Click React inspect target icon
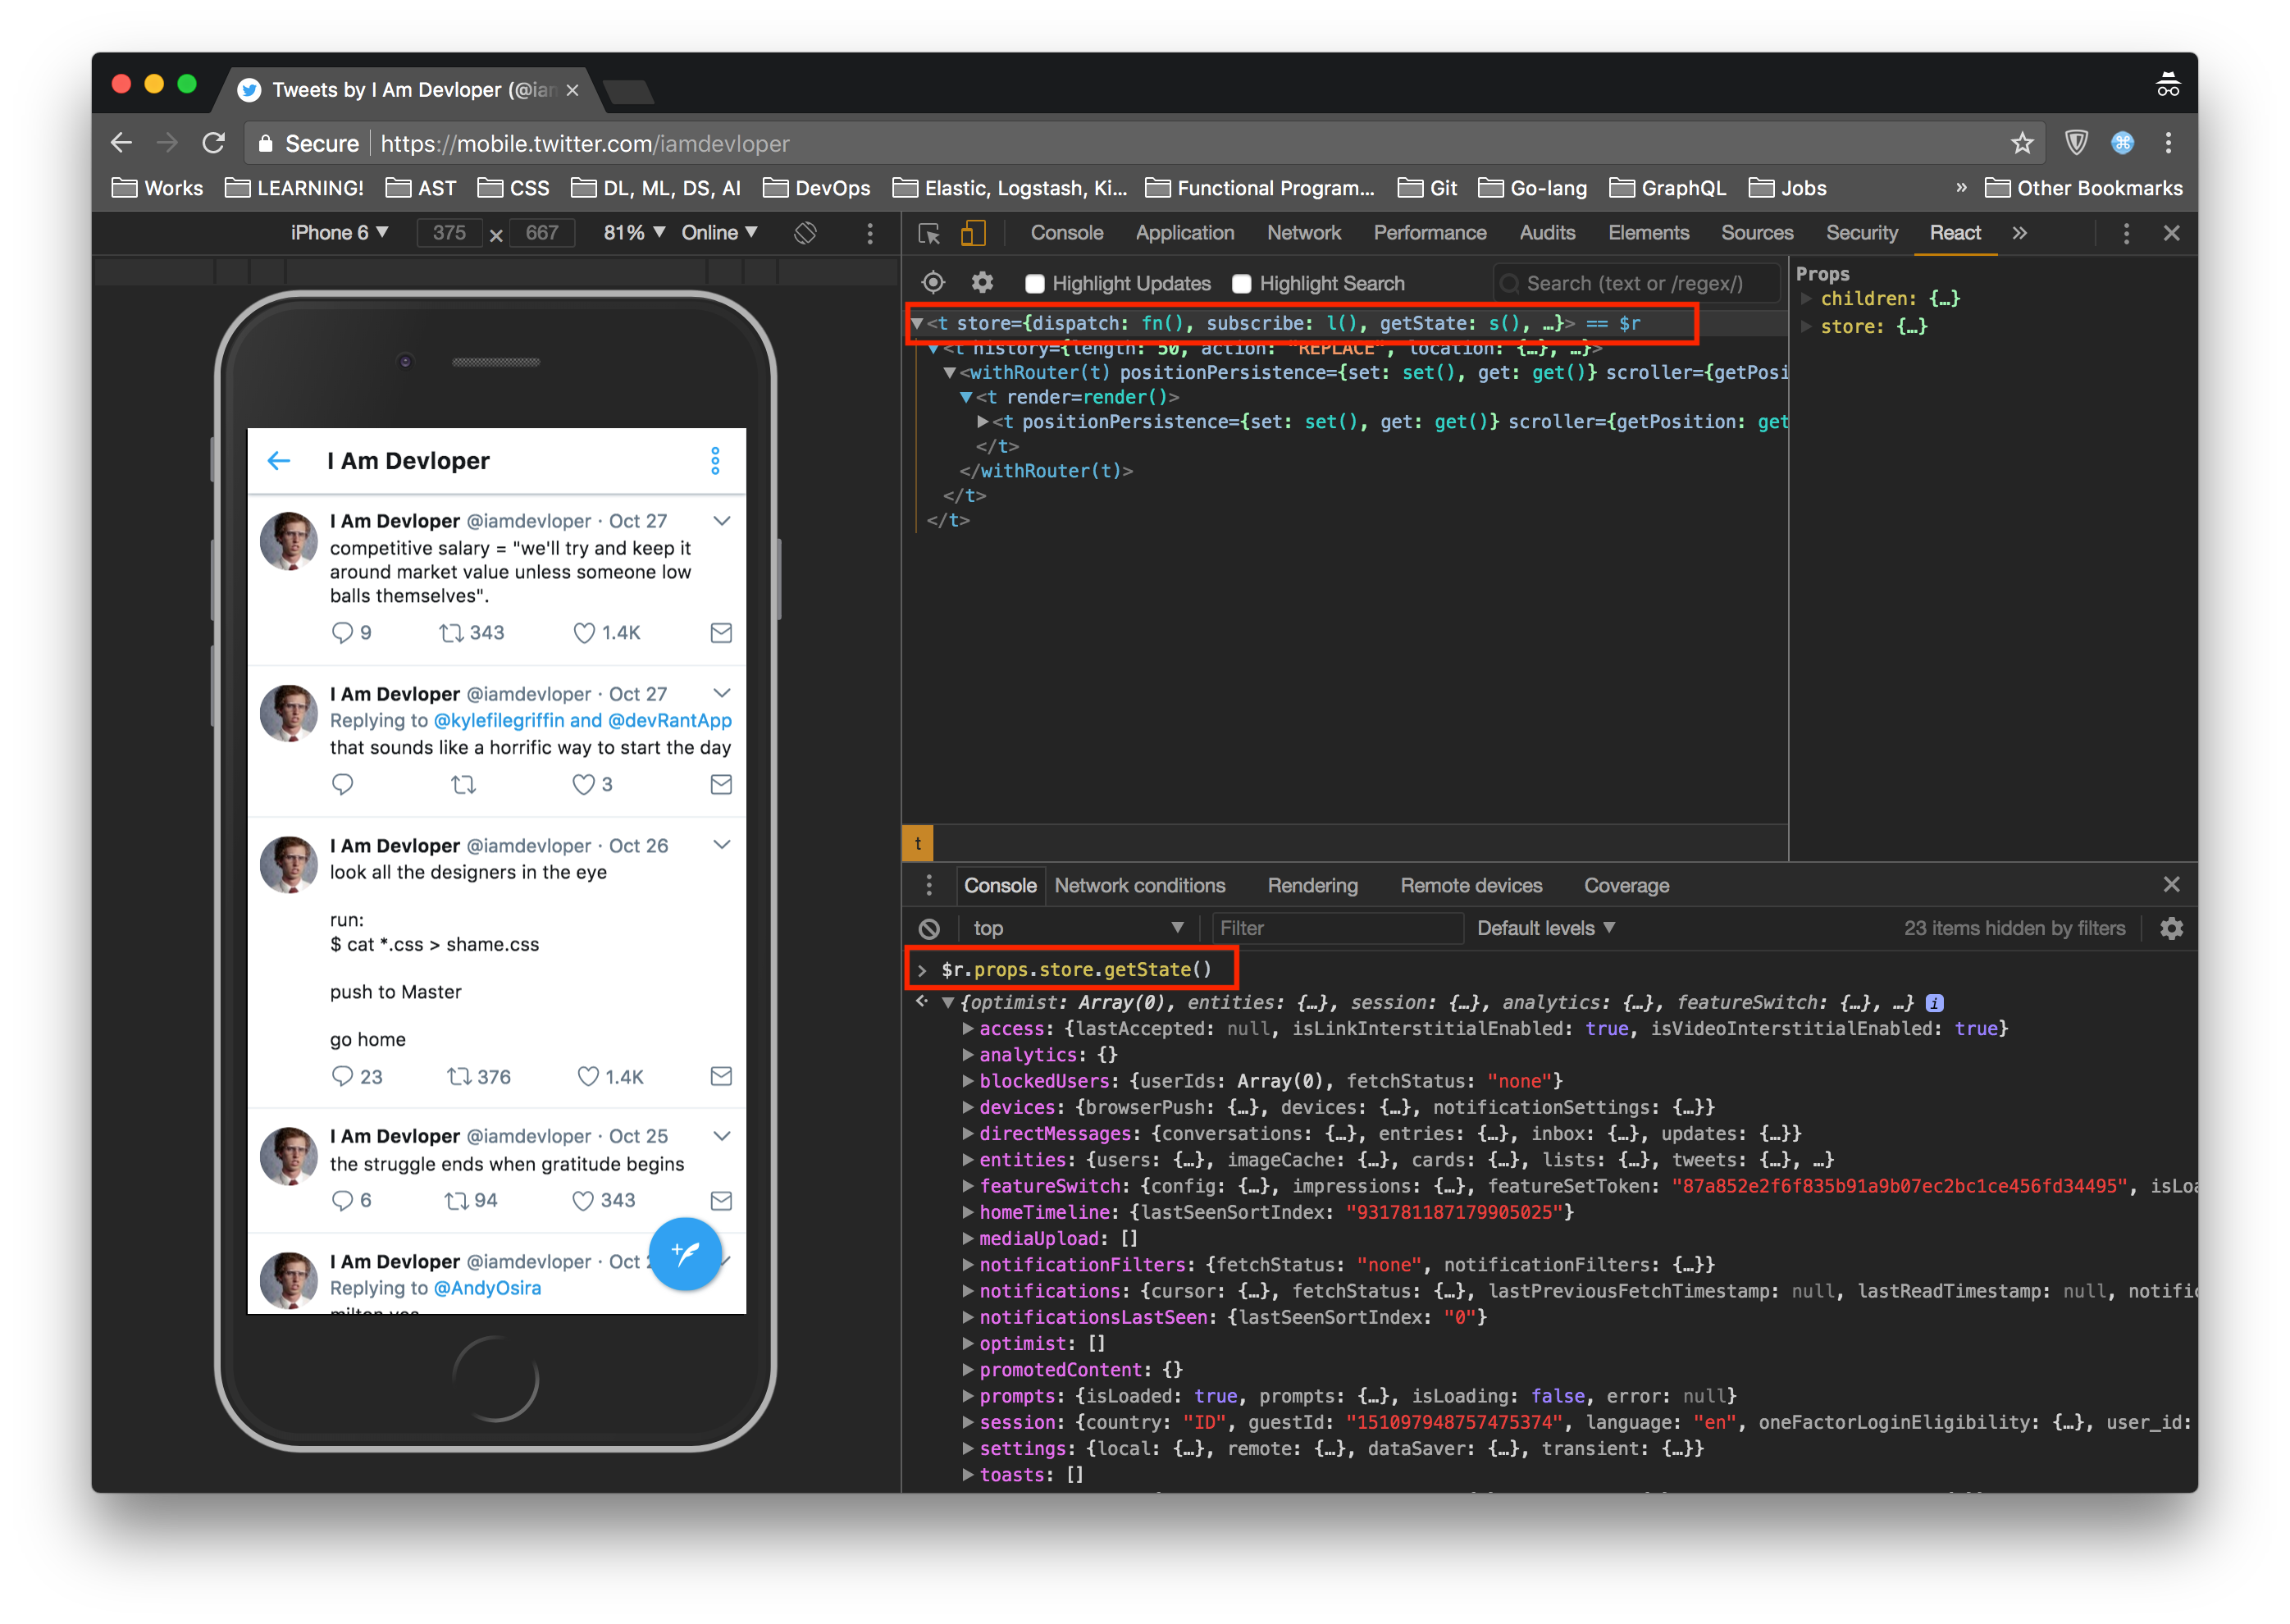The width and height of the screenshot is (2290, 1624). 932,283
